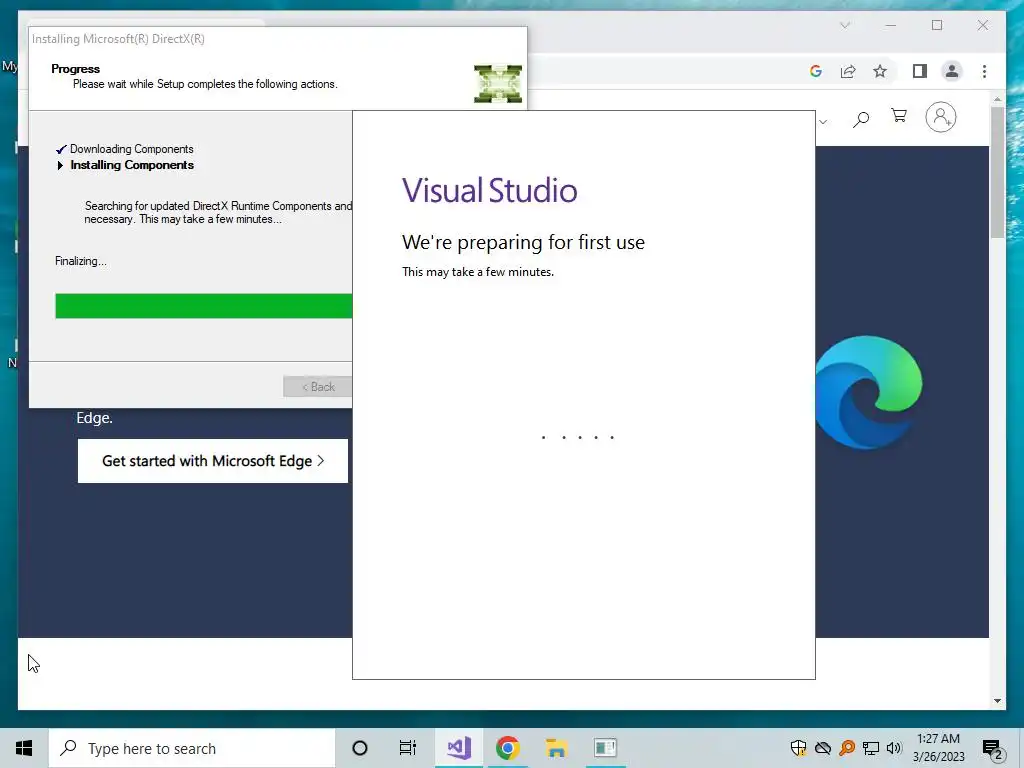Viewport: 1024px width, 768px height.
Task: Click the Installing Microsoft DirectX title bar
Action: (x=278, y=39)
